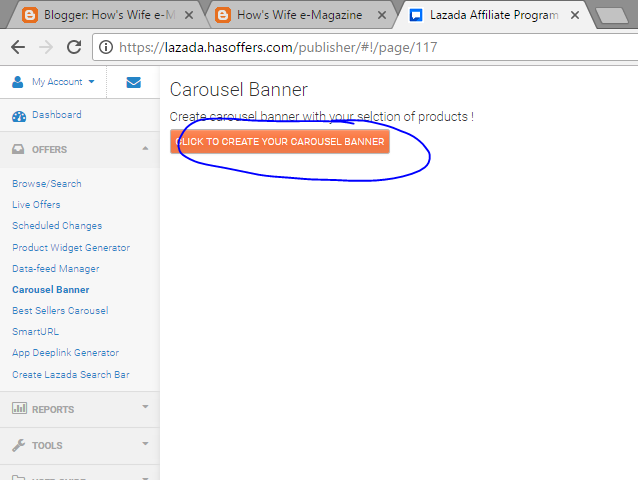Expand the REPORTS section arrow

[145, 406]
